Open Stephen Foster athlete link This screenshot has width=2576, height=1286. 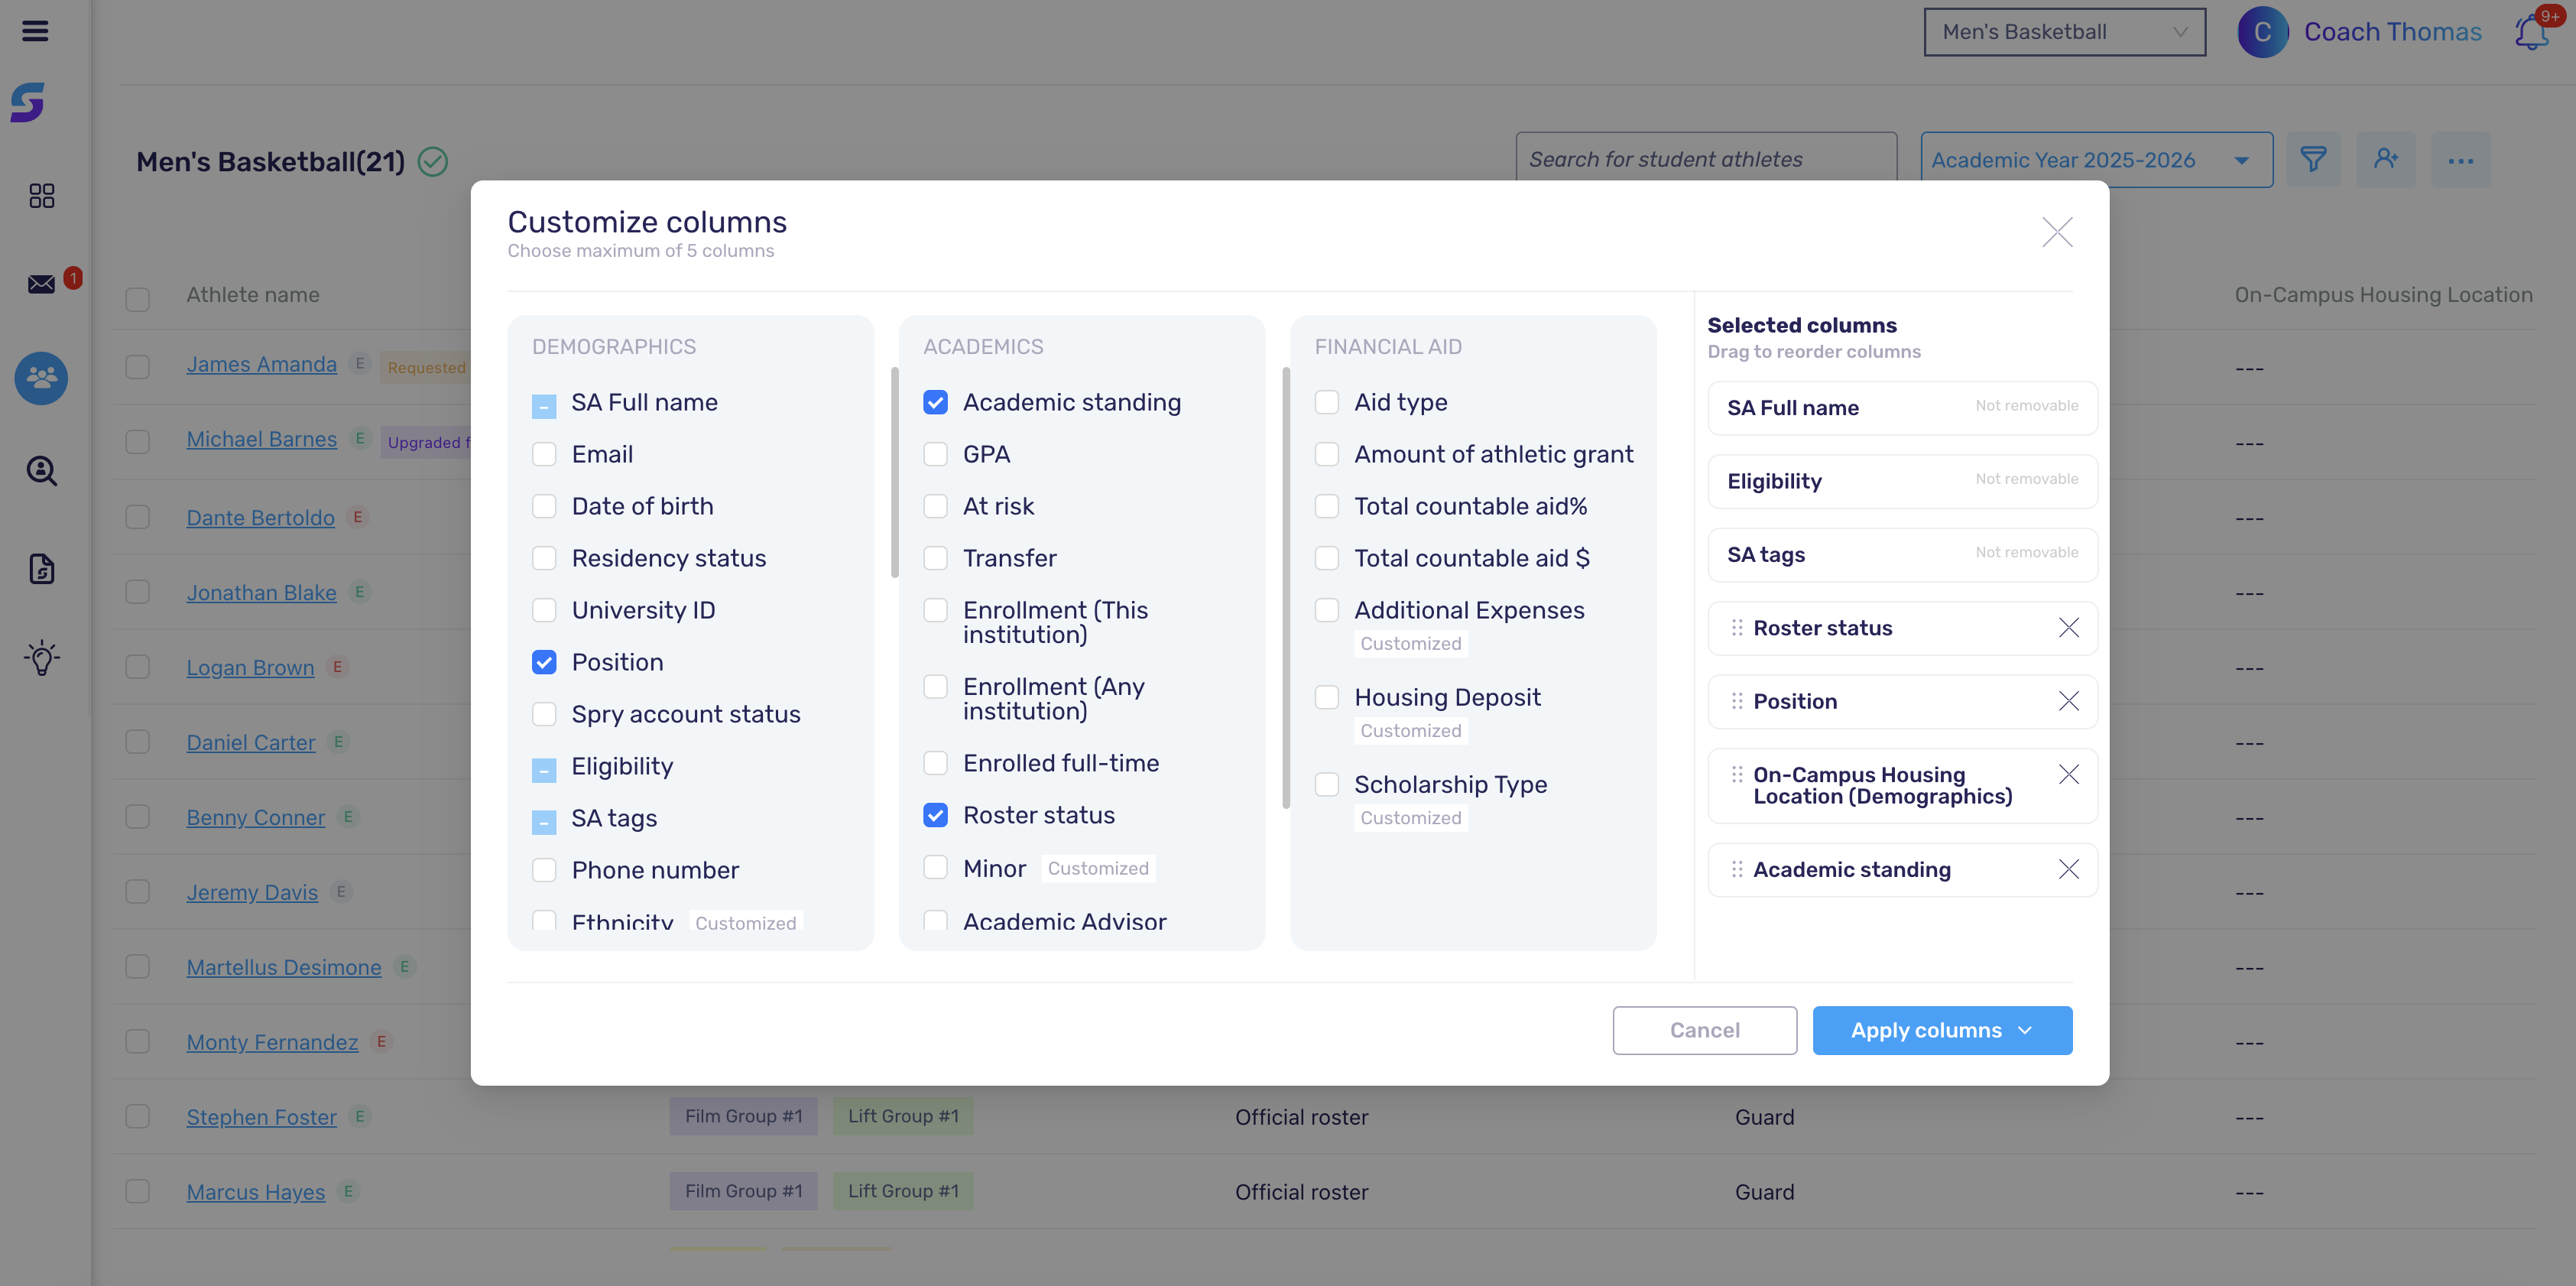click(261, 1117)
